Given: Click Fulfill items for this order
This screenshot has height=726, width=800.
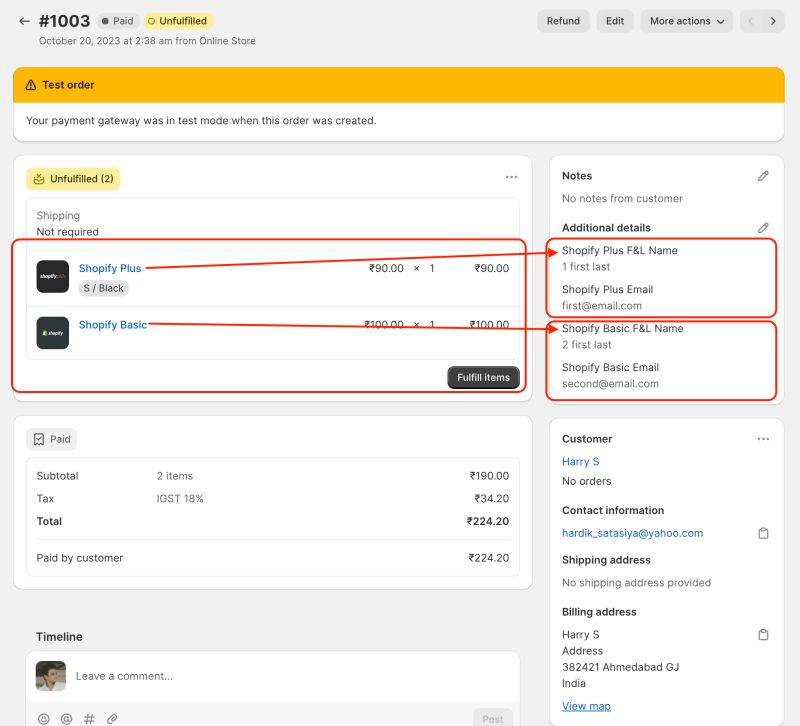Looking at the screenshot, I should pos(483,378).
